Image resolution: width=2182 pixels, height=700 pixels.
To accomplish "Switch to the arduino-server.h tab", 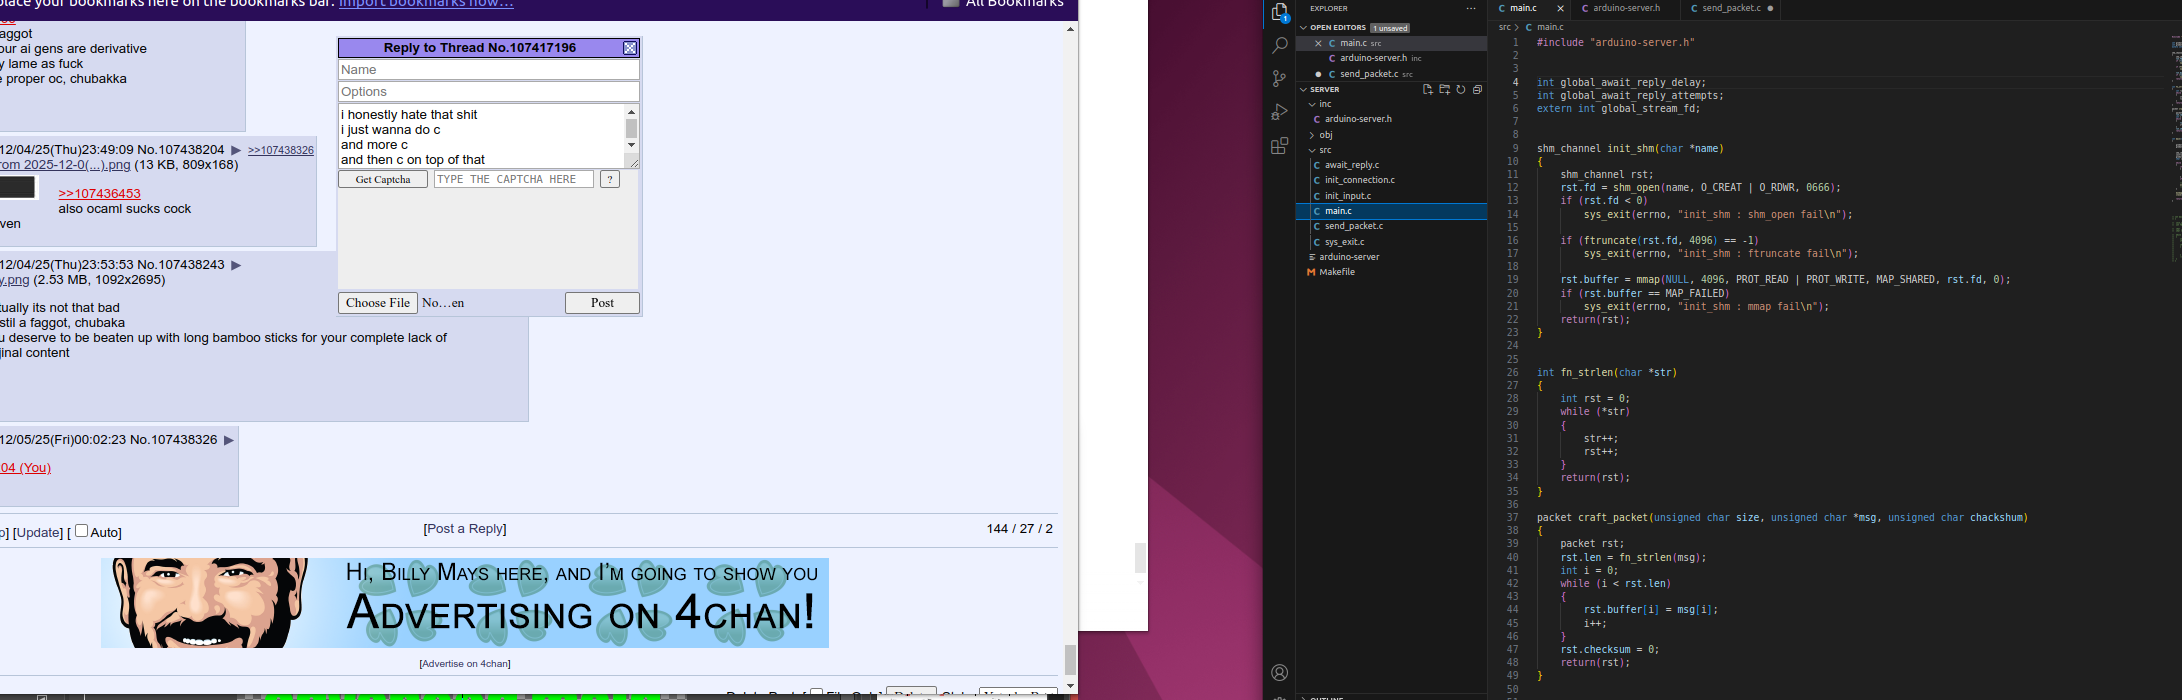I will click(x=1626, y=8).
